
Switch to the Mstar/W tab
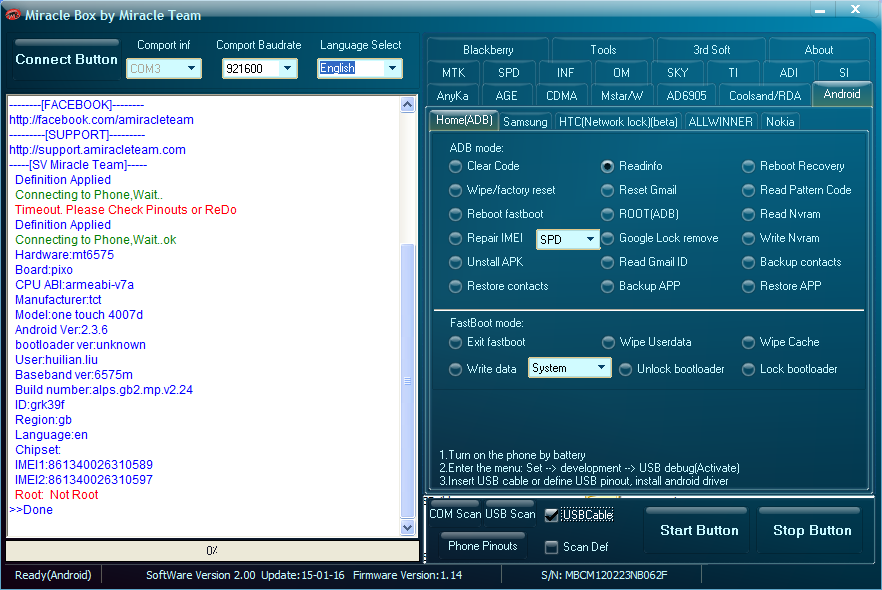pyautogui.click(x=622, y=96)
